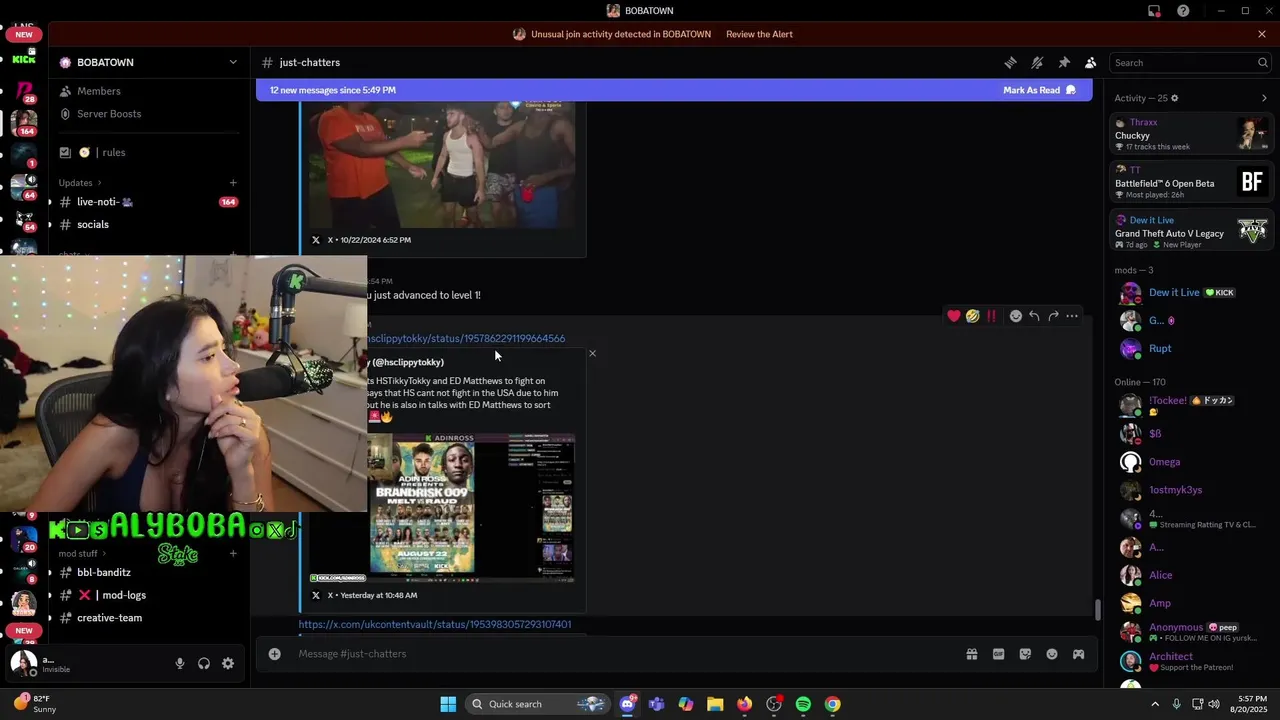Toggle headphones deafen in user panel

(x=204, y=663)
